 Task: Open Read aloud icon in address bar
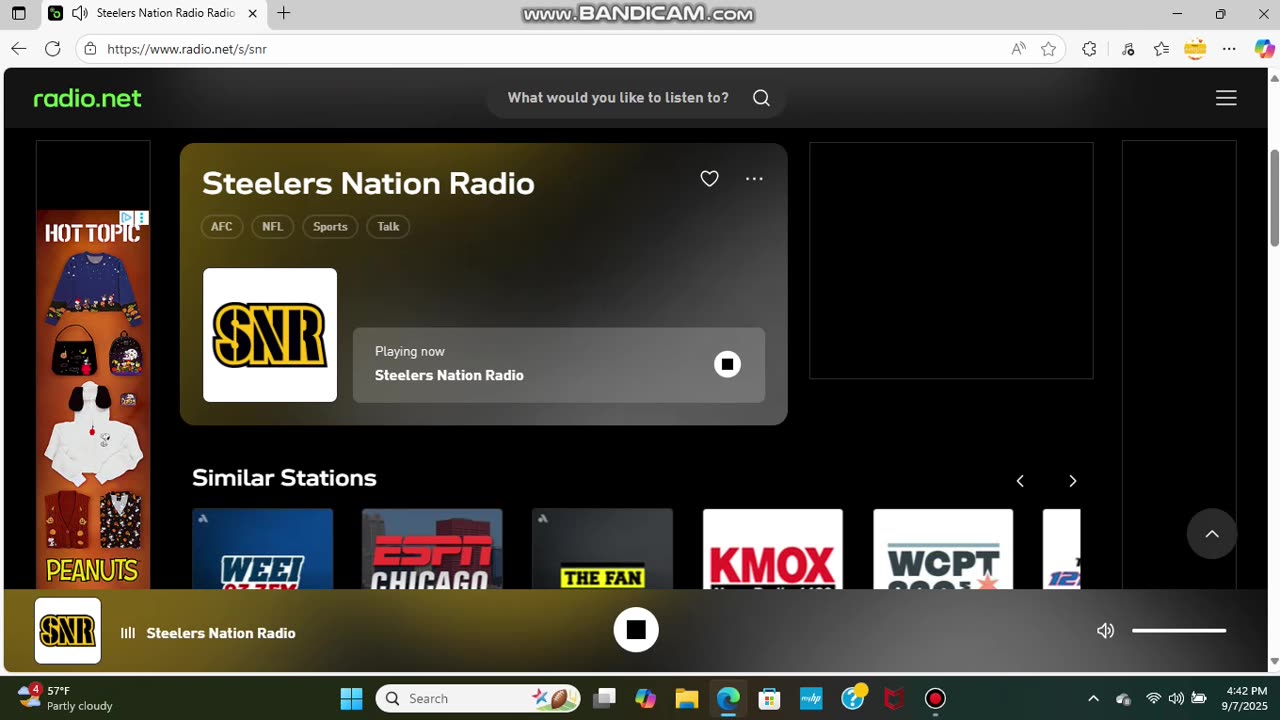coord(1018,49)
